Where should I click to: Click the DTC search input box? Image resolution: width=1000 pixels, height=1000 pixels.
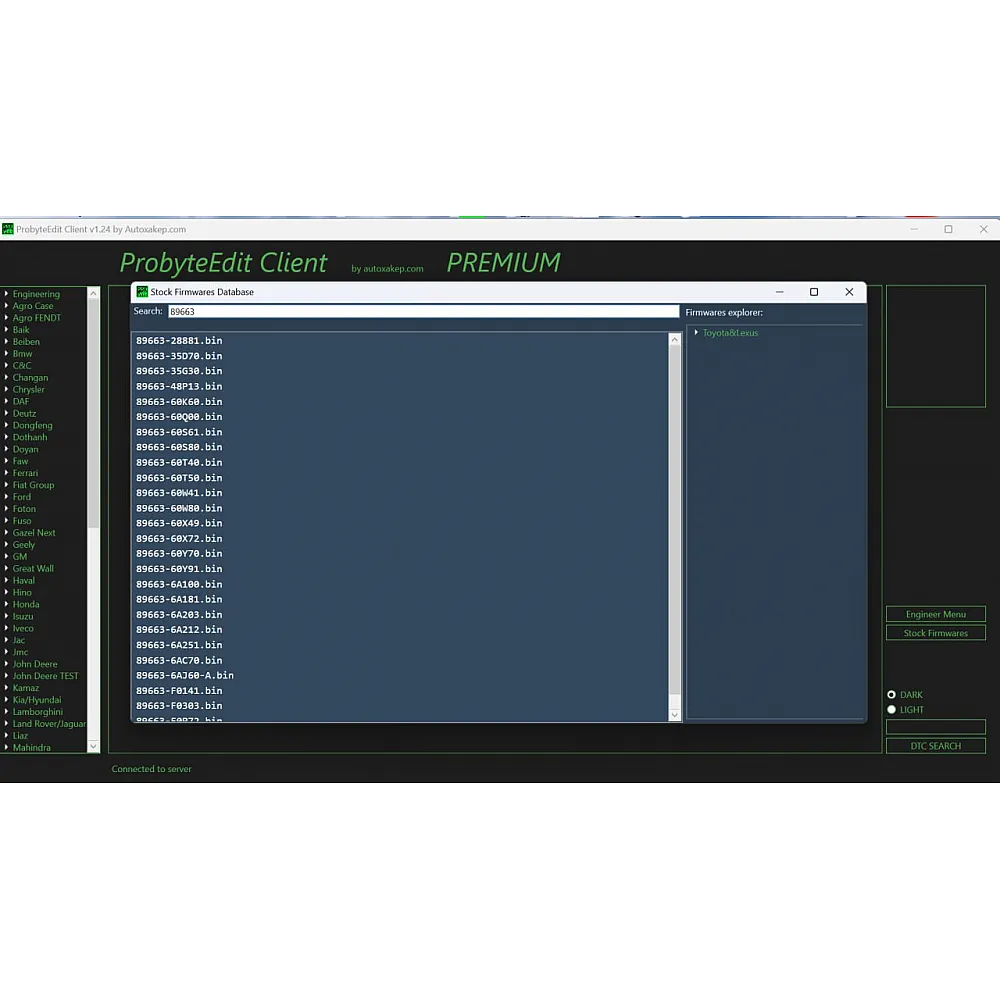pos(935,727)
